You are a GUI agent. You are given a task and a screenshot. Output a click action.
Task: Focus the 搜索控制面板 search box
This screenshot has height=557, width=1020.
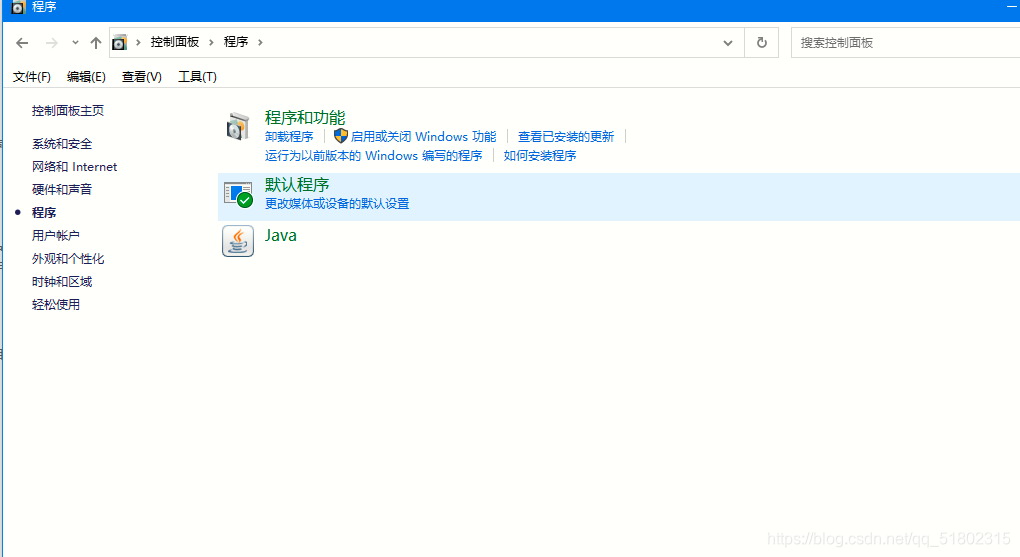tap(906, 43)
